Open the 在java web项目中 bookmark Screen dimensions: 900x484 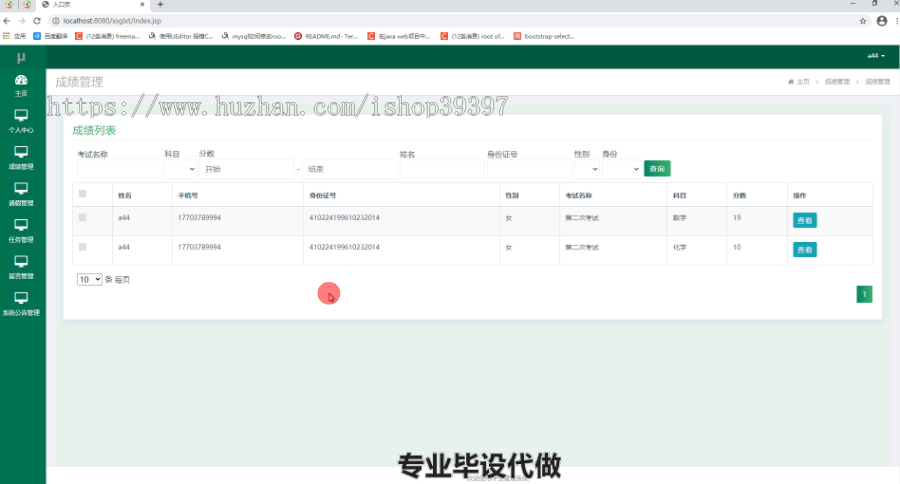click(399, 36)
